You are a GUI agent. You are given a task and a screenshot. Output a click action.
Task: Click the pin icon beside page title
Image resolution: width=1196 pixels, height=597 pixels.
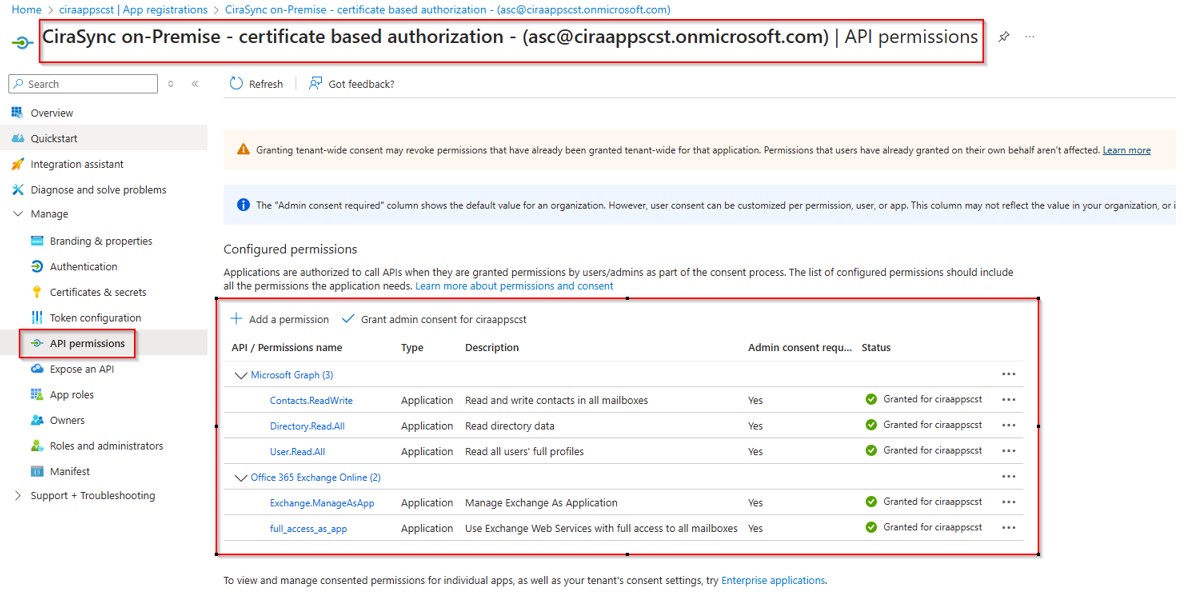pos(1004,37)
